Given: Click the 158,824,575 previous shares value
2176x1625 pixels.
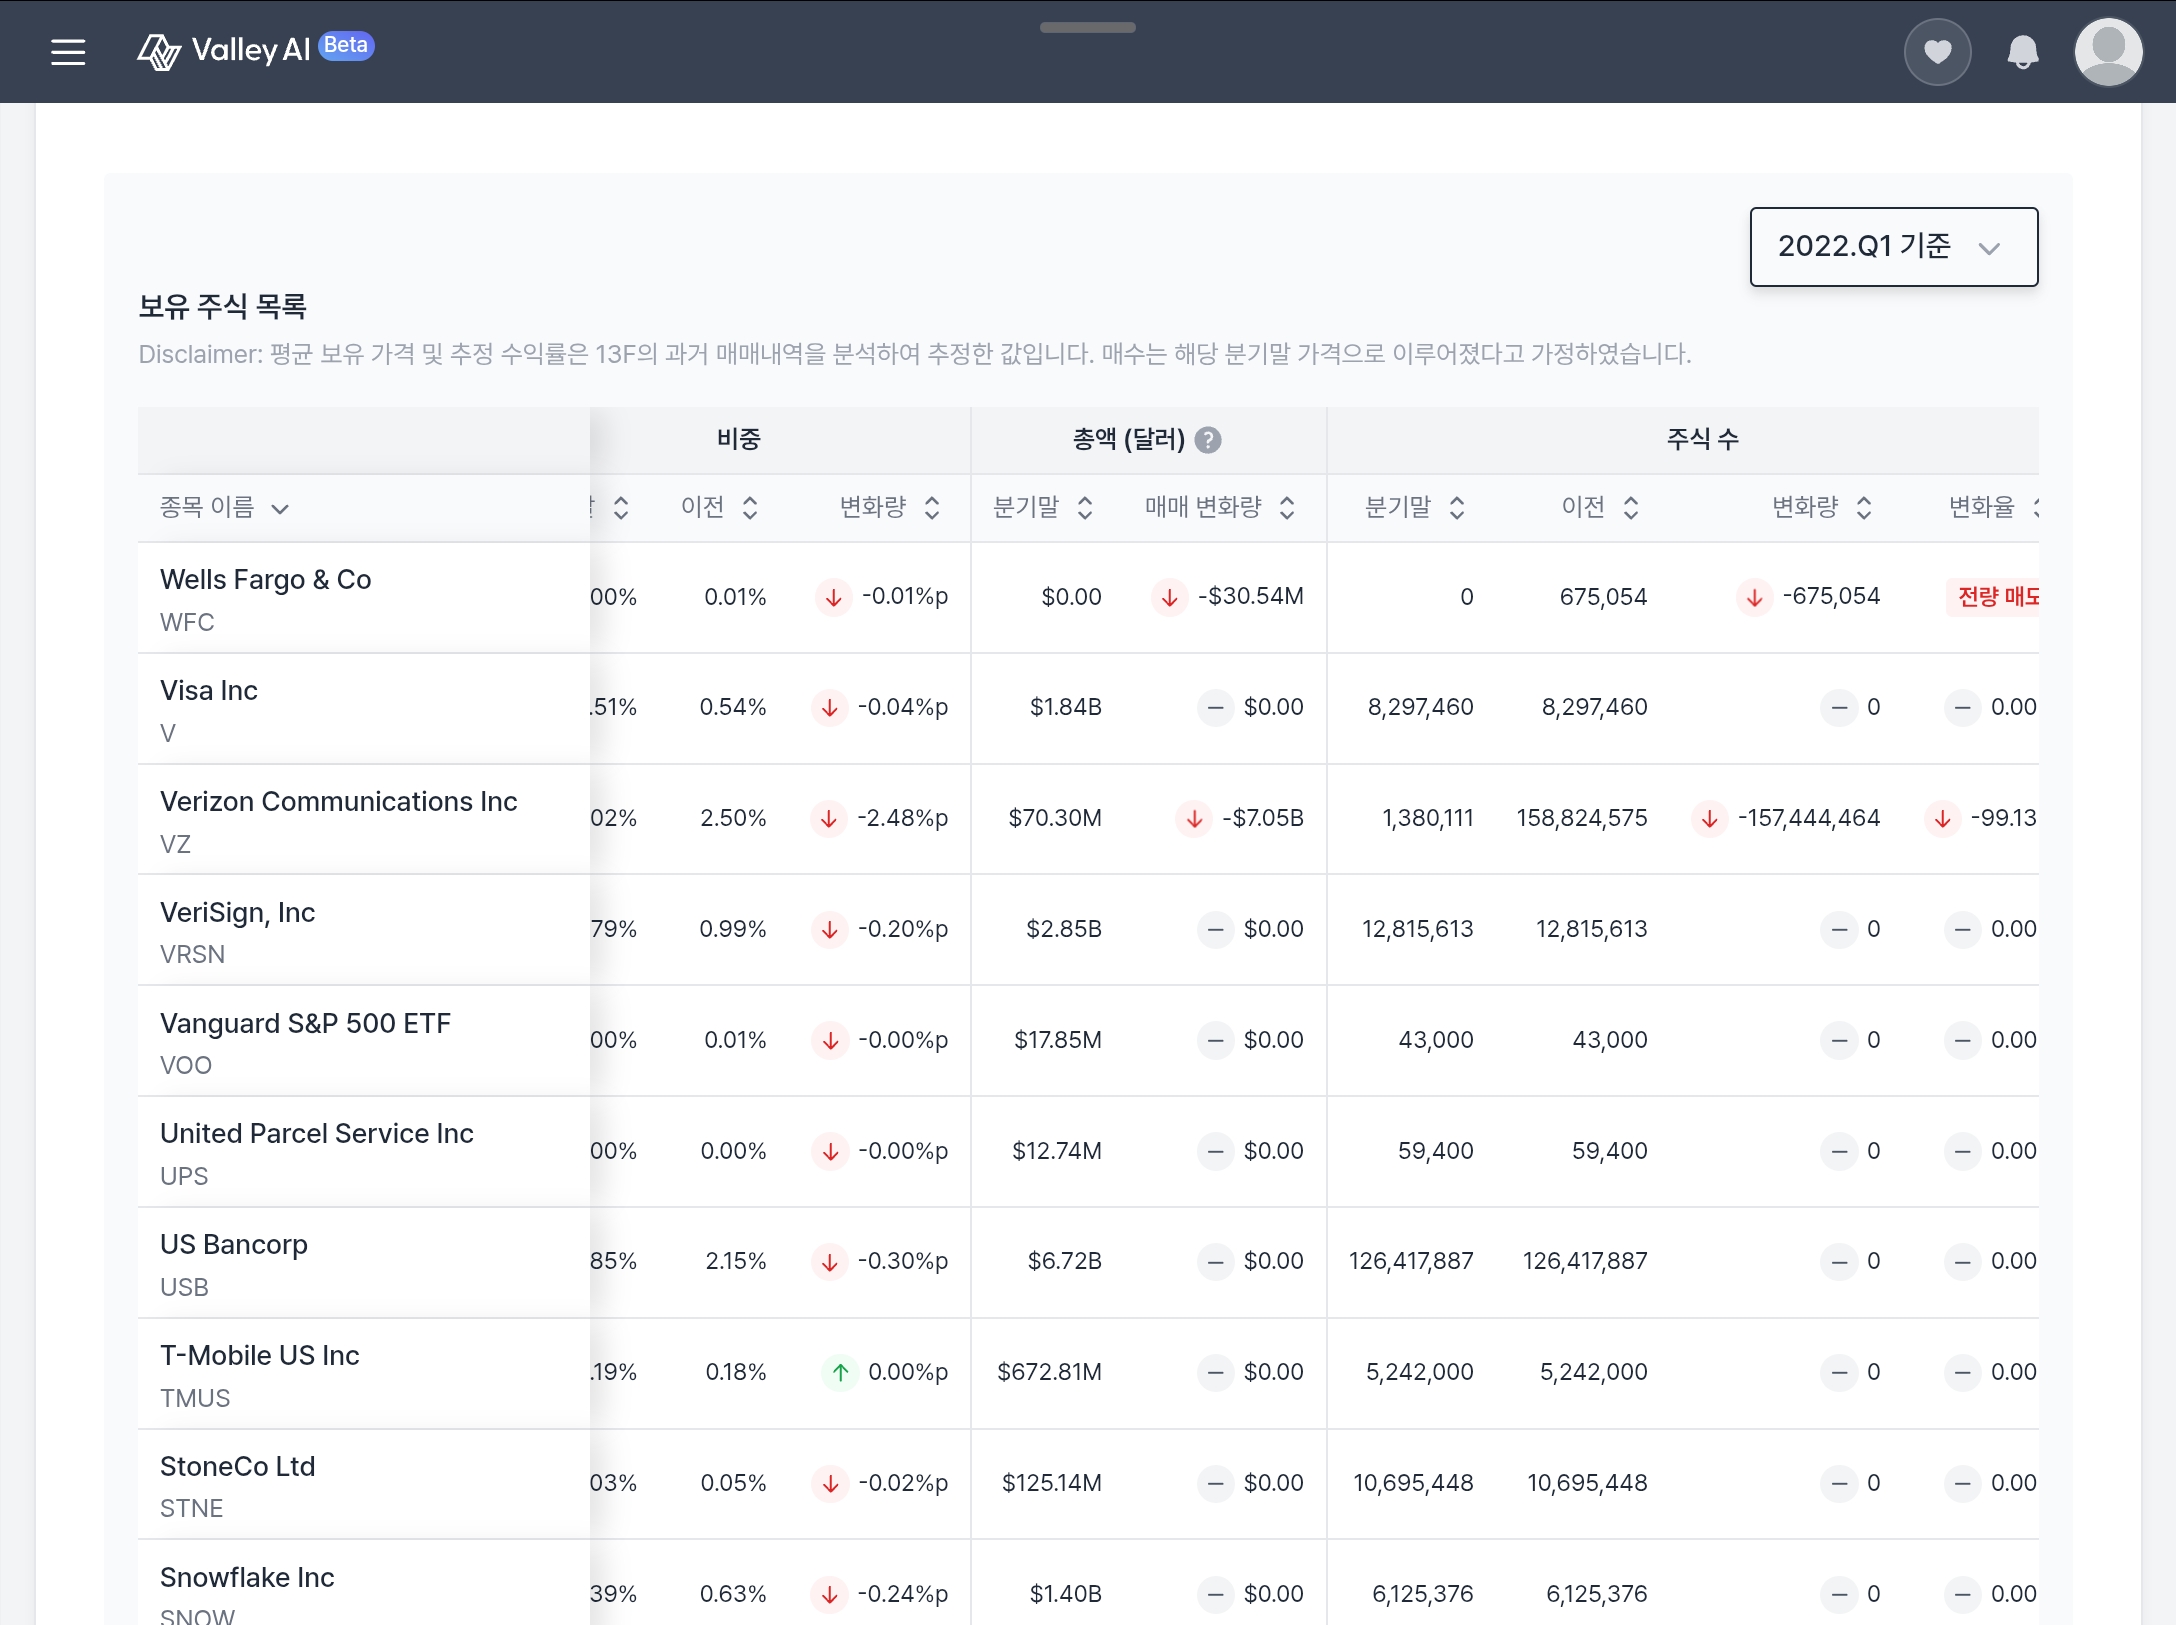Looking at the screenshot, I should click(1581, 818).
